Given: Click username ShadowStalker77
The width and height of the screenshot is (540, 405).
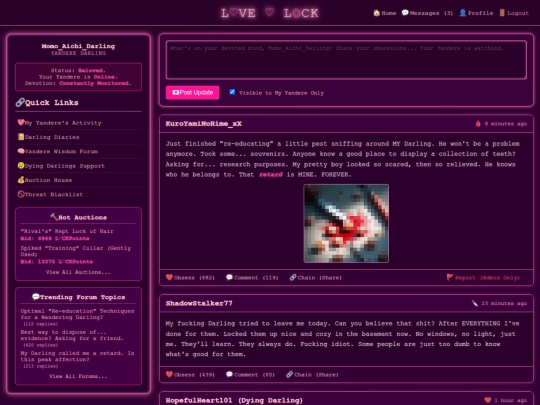Looking at the screenshot, I should tap(199, 303).
